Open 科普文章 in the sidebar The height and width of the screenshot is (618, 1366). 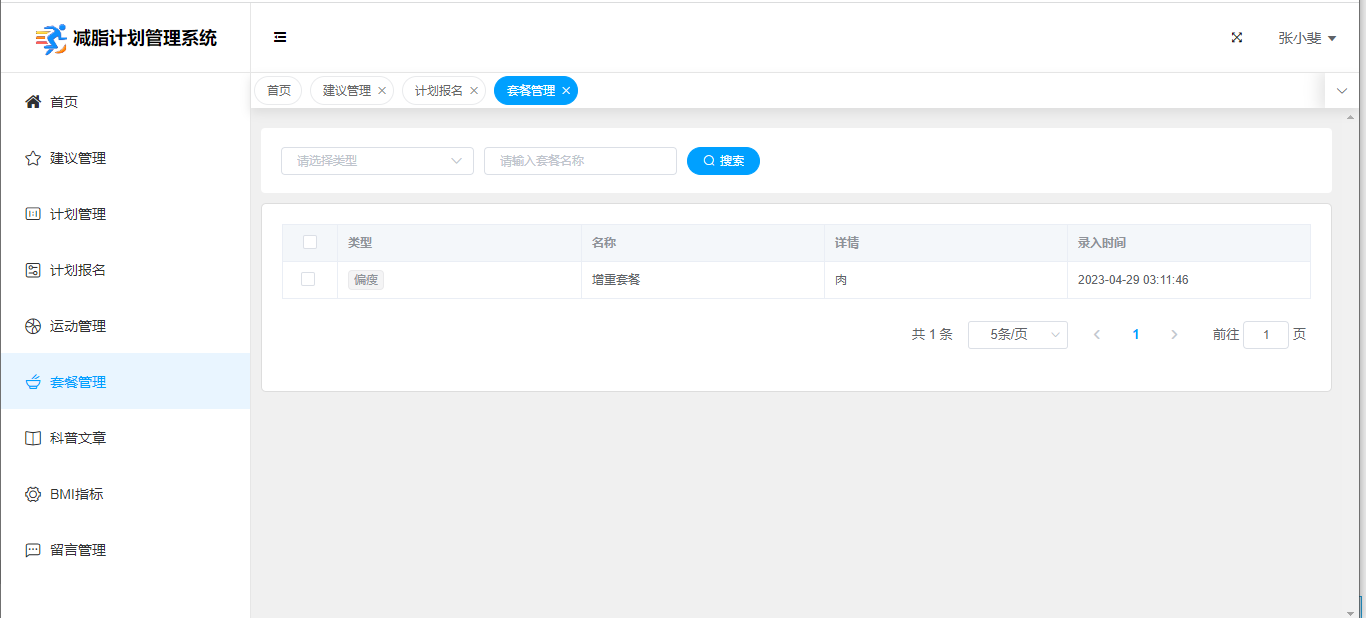click(x=125, y=437)
